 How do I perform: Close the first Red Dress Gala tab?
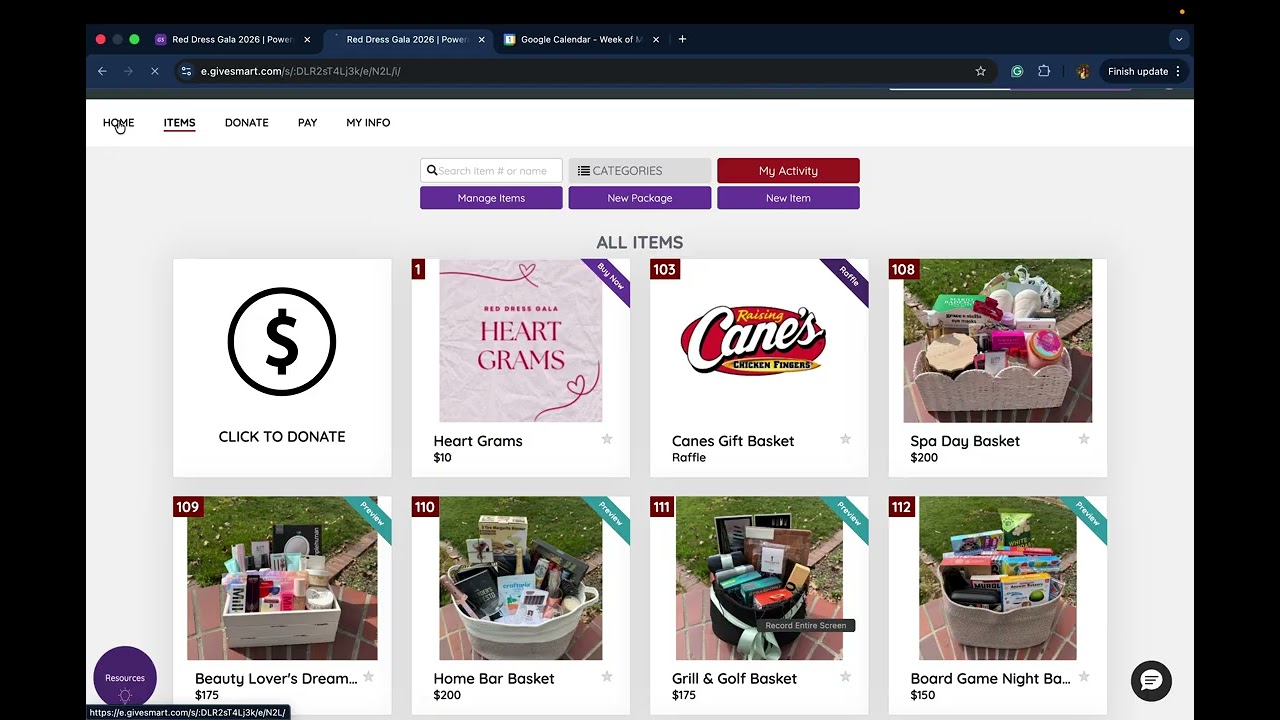click(307, 39)
